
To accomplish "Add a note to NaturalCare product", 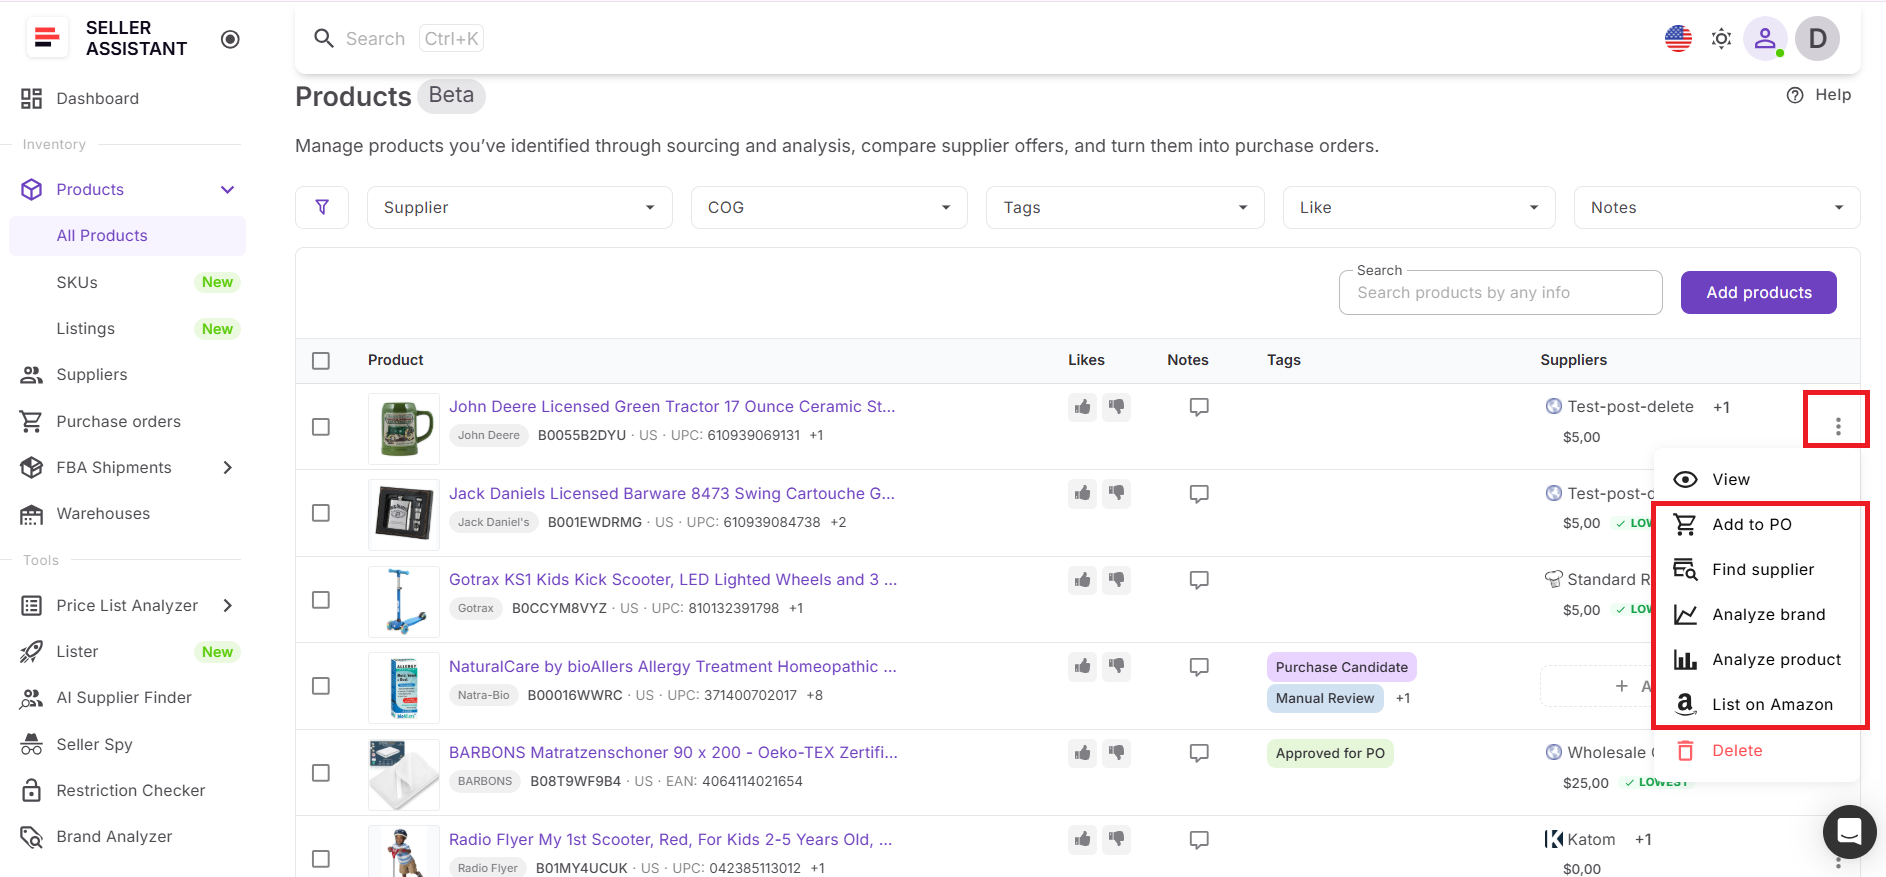I will coord(1199,667).
